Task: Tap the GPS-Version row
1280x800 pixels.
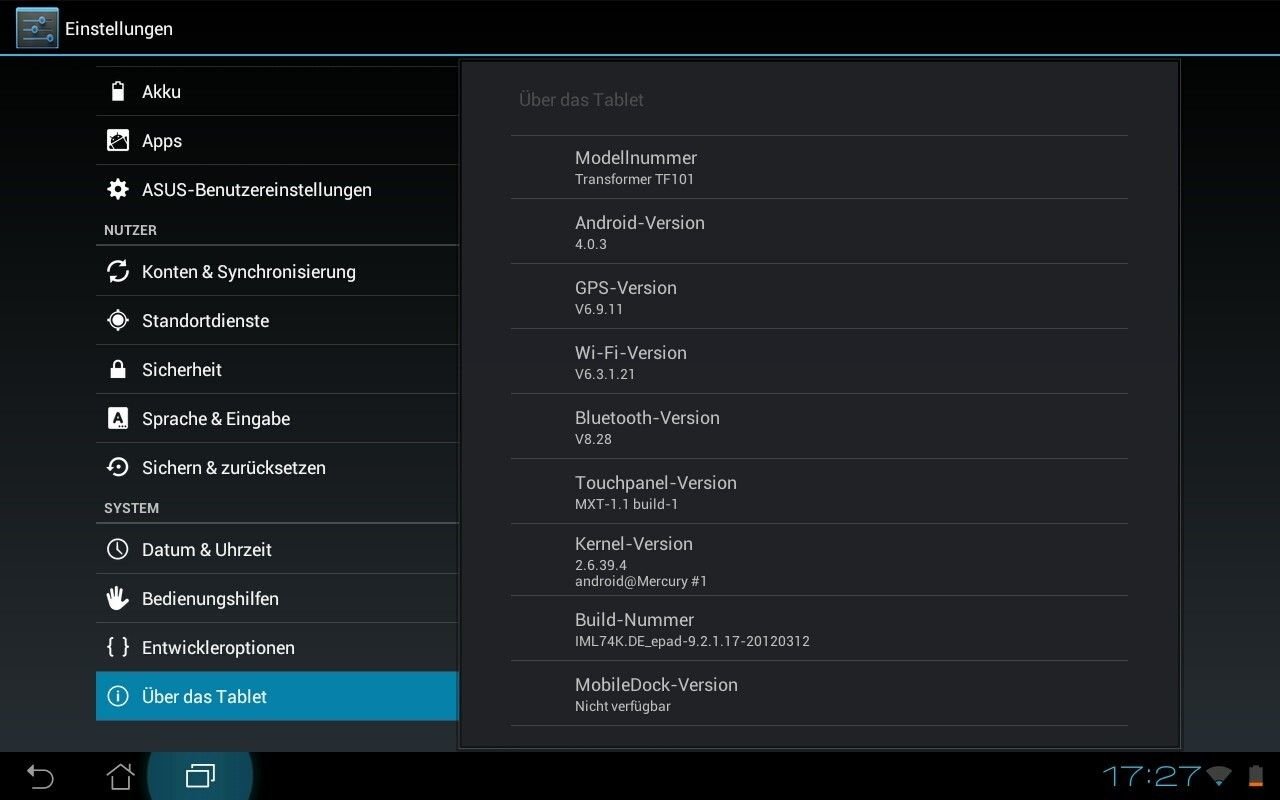Action: 819,296
